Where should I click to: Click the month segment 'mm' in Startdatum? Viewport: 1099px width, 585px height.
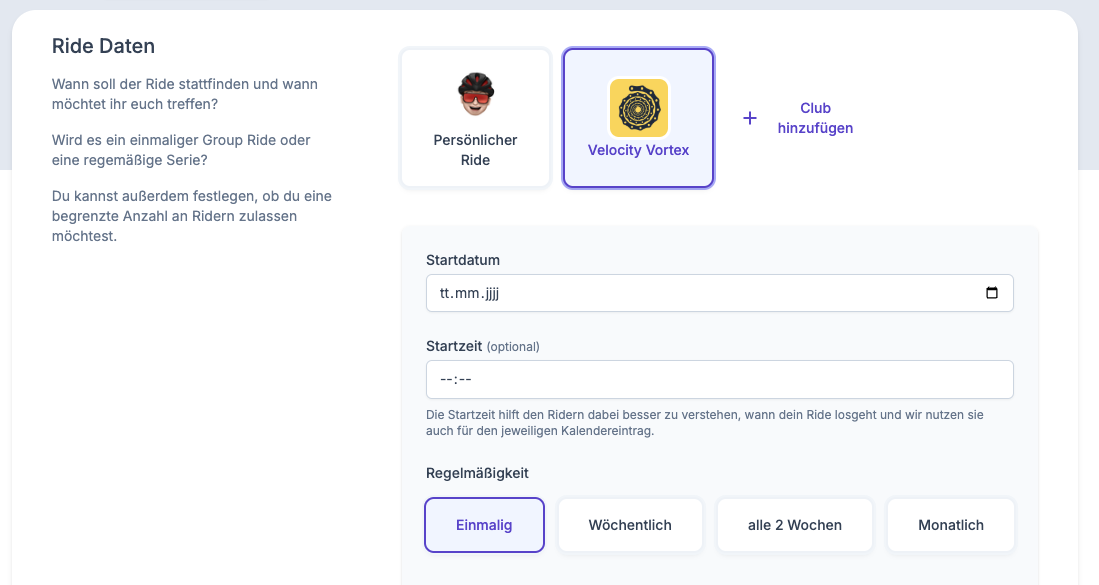[468, 294]
